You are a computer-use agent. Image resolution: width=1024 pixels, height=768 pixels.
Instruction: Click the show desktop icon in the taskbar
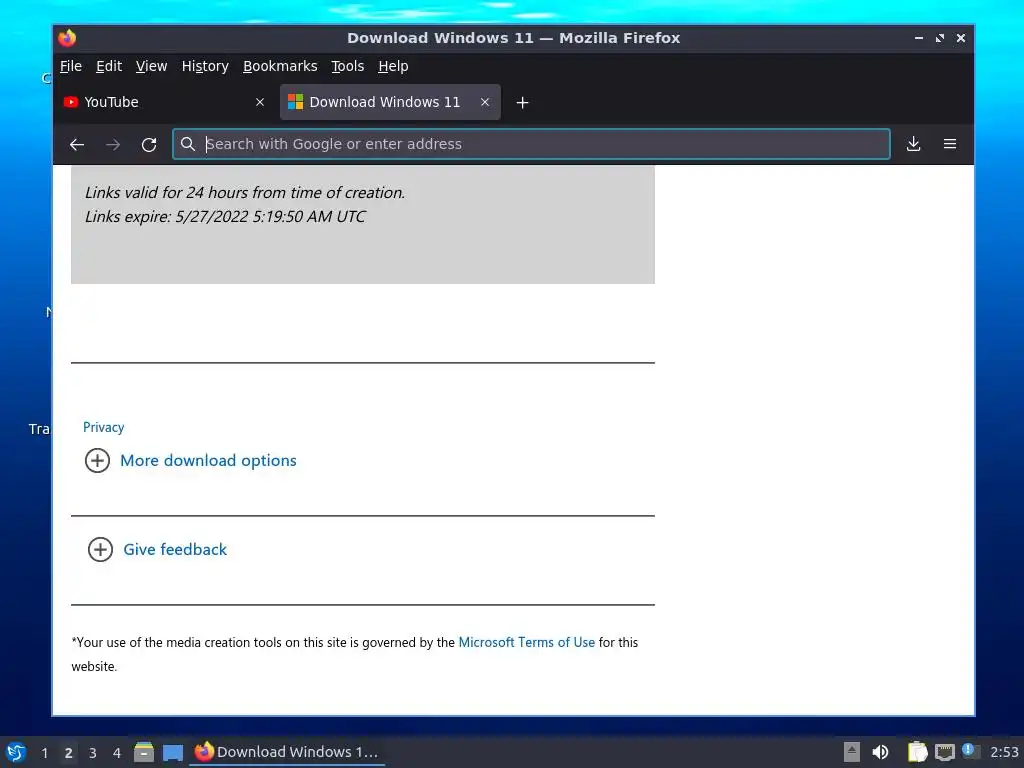tap(173, 752)
